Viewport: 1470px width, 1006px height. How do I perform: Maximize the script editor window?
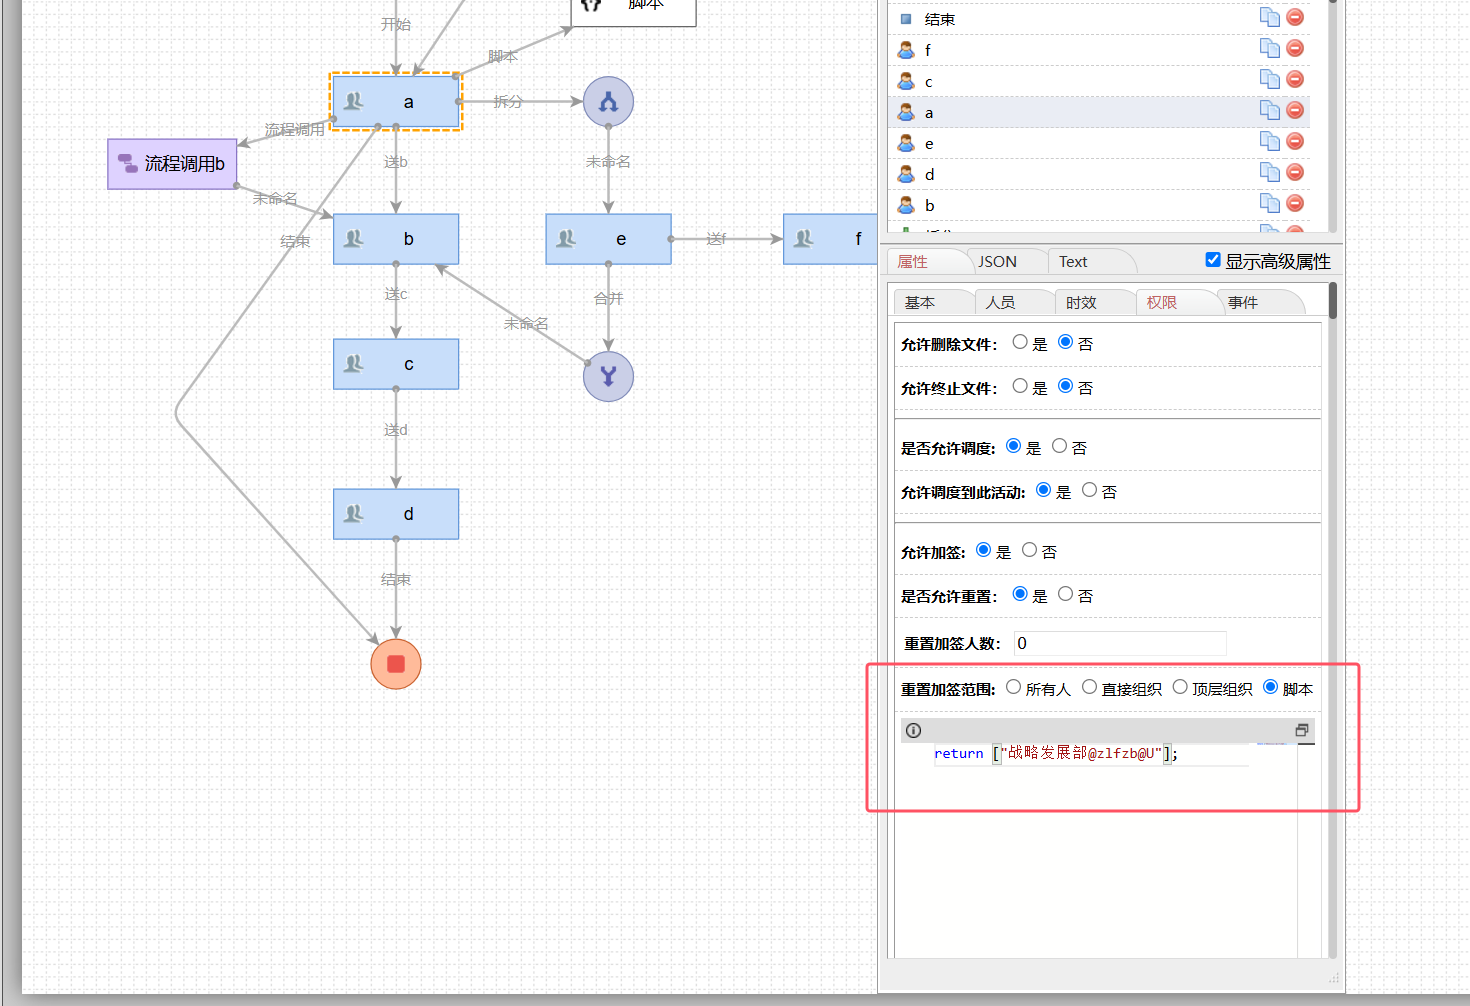1302,730
